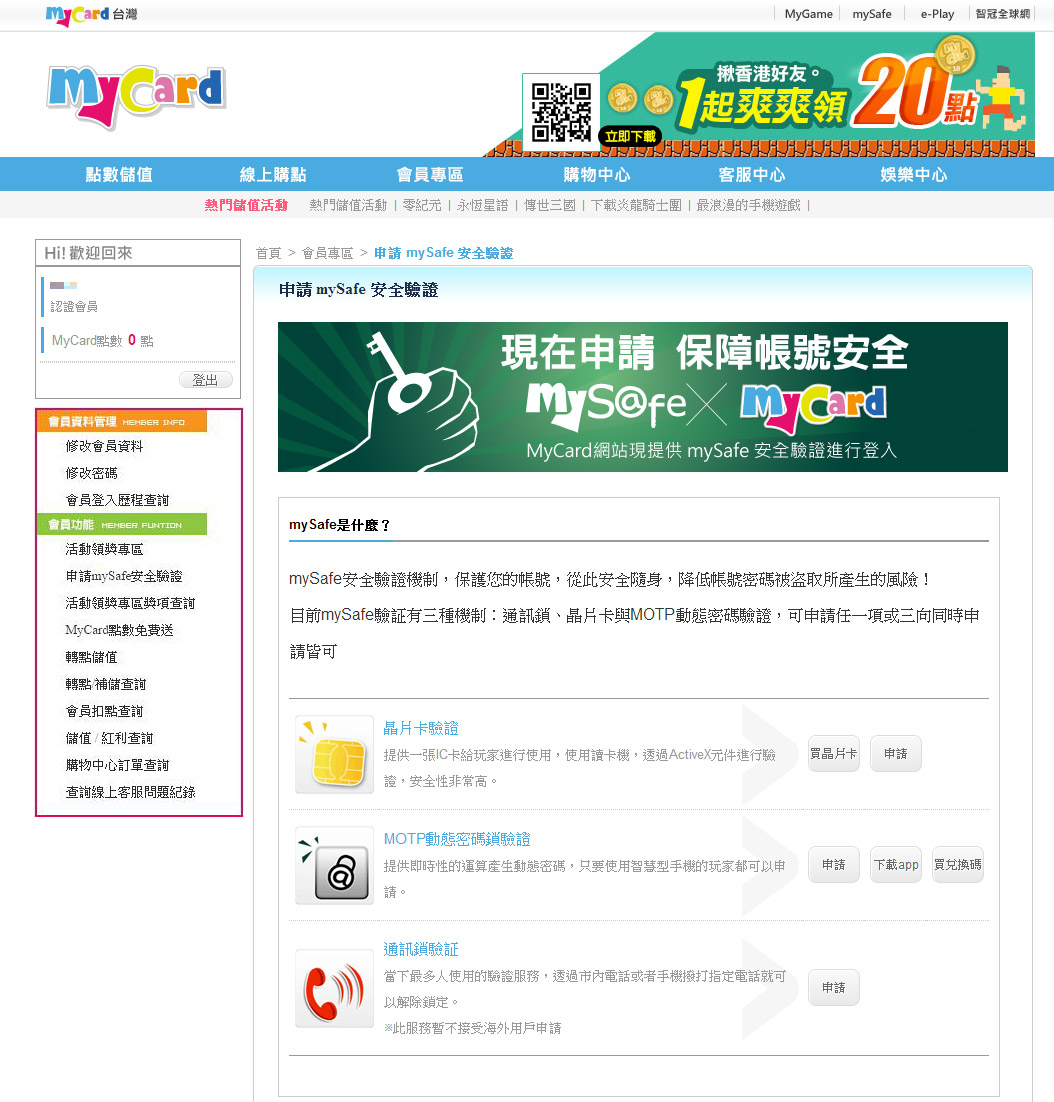This screenshot has height=1102, width=1054.
Task: Click the MyCard 台灣 small logo in top bar
Action: (x=91, y=14)
